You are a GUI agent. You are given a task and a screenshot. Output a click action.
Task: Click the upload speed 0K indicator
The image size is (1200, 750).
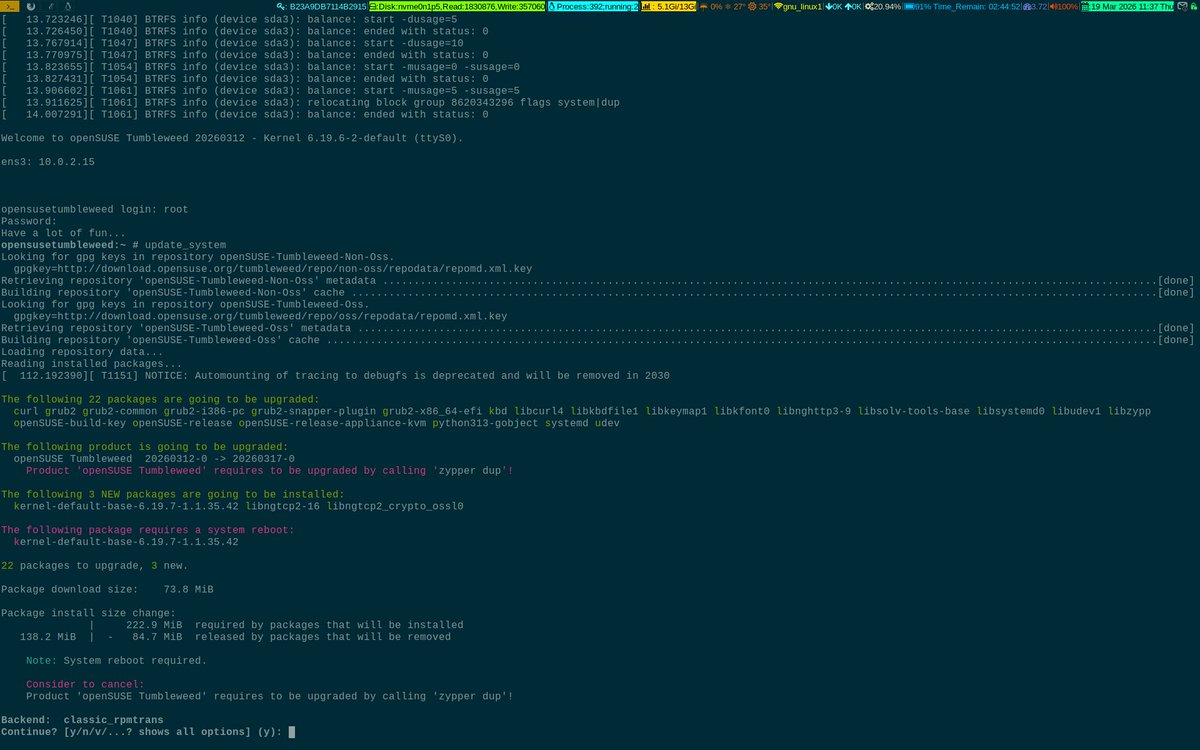854,6
